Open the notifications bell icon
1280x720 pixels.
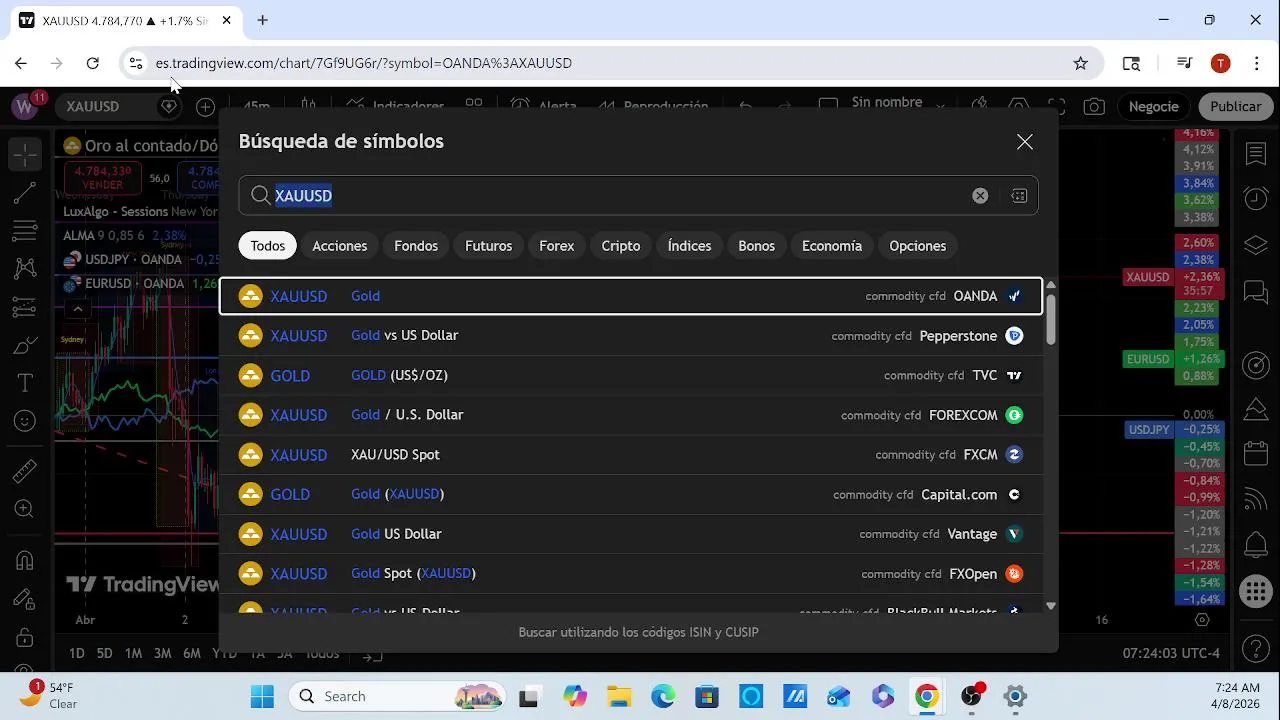click(x=1256, y=545)
